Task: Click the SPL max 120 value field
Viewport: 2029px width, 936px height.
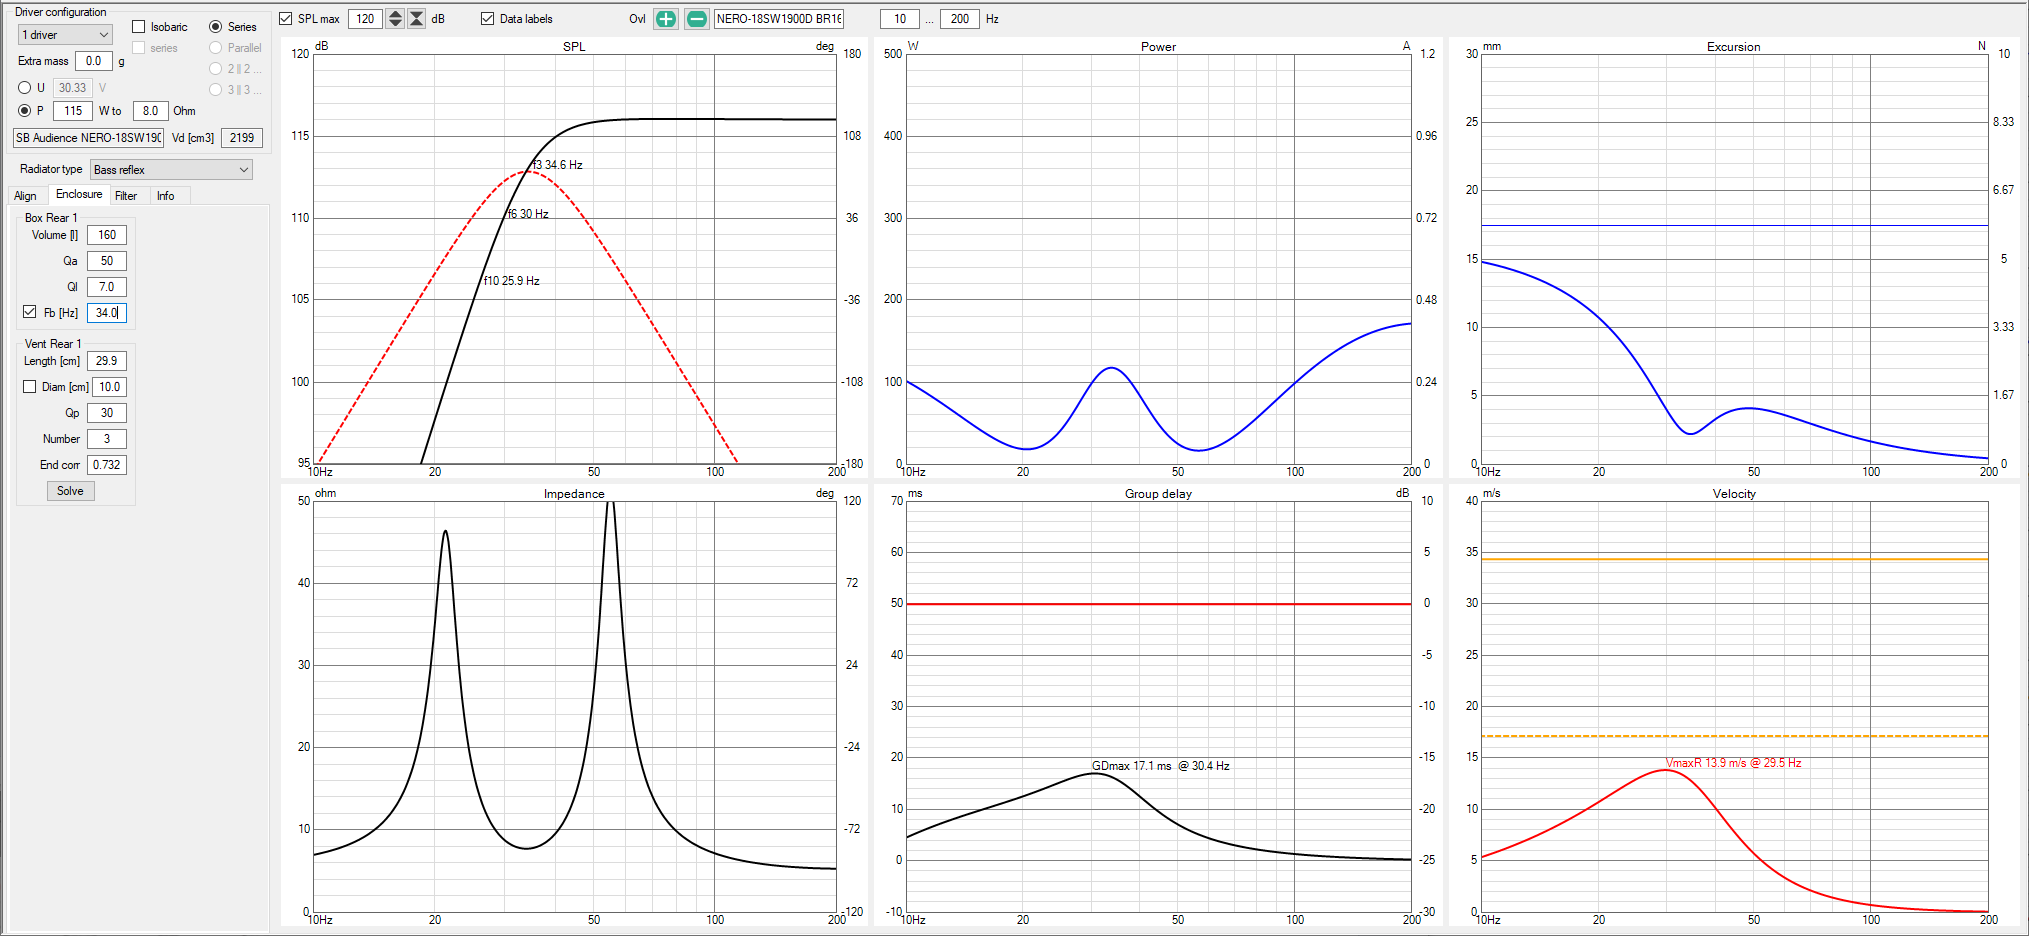Action: [x=365, y=19]
